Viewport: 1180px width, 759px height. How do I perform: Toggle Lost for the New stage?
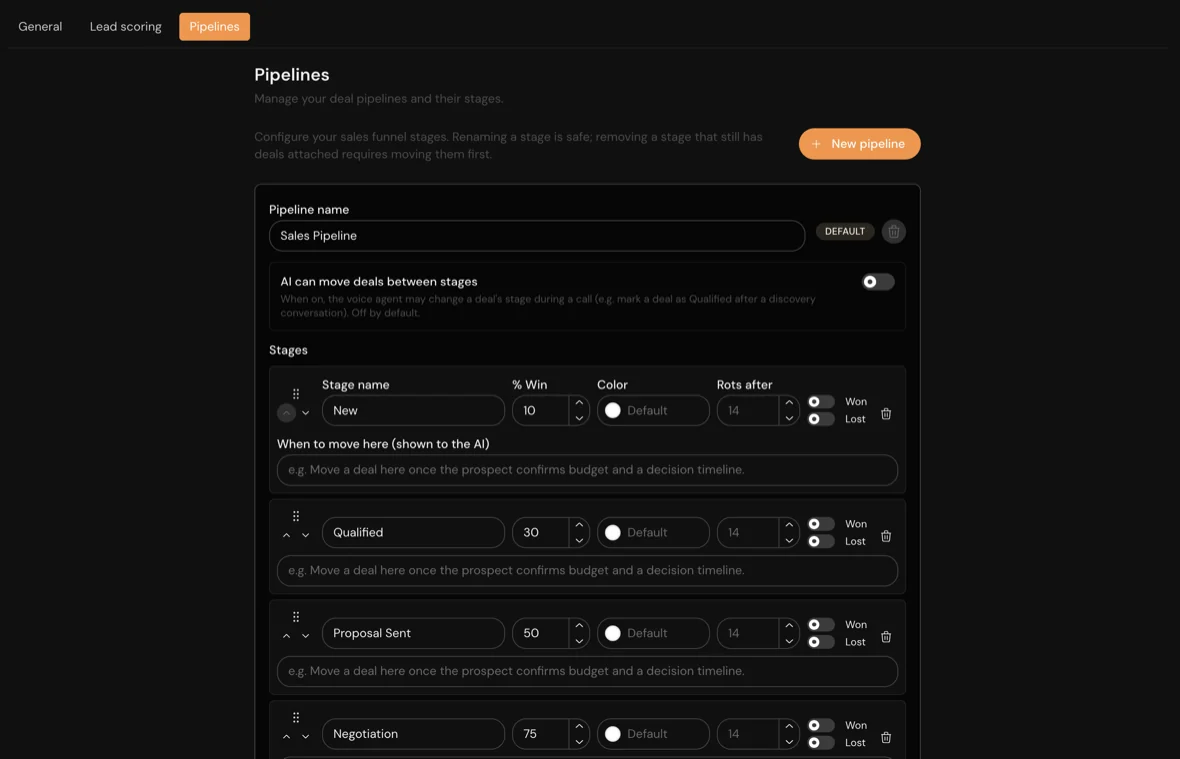coord(820,419)
